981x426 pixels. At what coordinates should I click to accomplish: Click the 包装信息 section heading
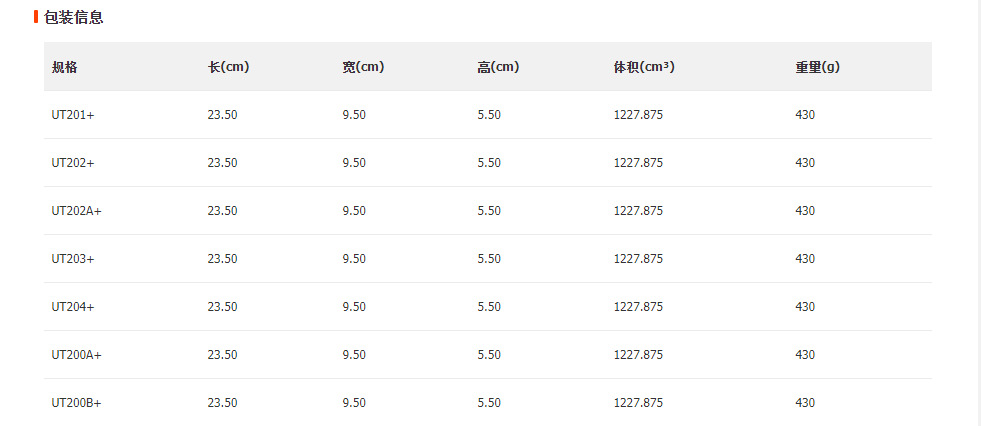point(73,17)
